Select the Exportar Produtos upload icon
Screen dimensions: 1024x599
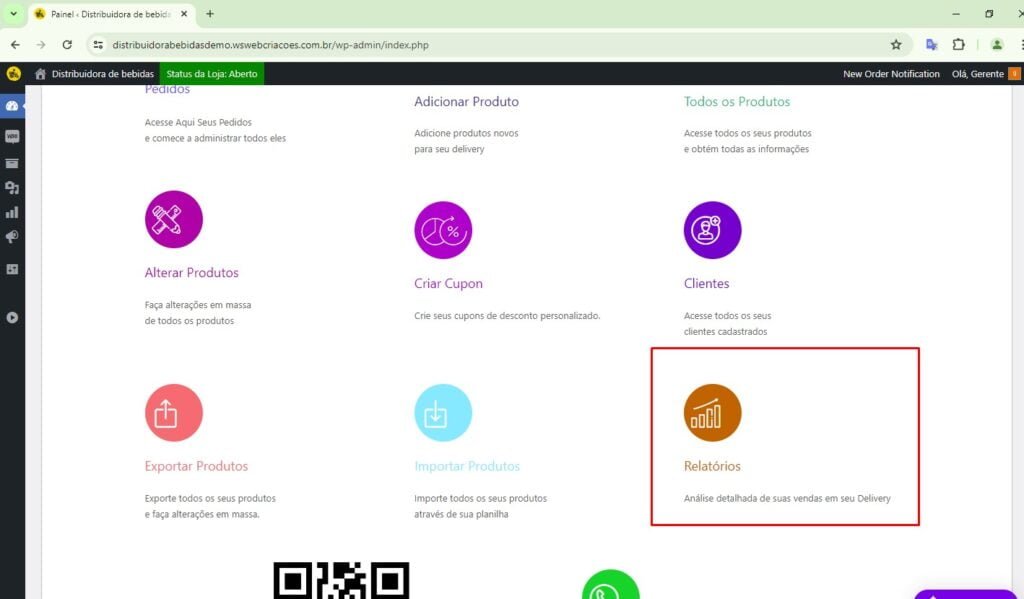[173, 412]
